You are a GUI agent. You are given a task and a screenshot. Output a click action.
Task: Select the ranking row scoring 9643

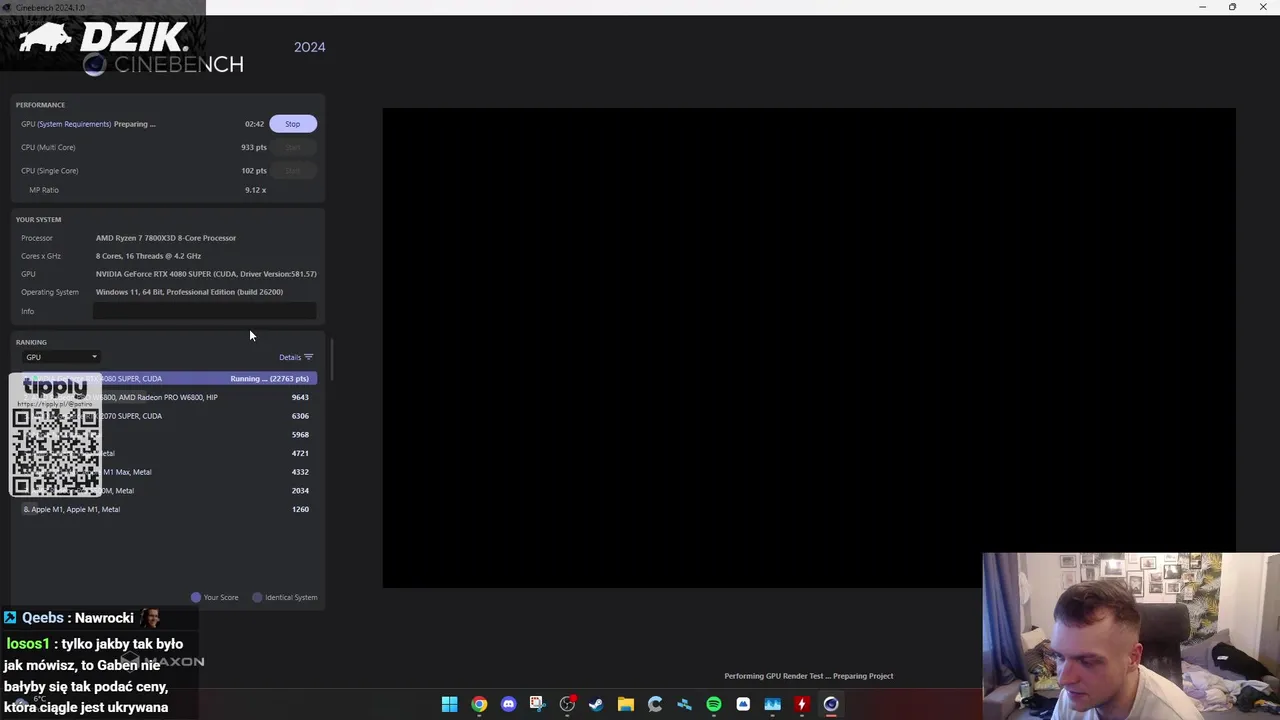[167, 397]
